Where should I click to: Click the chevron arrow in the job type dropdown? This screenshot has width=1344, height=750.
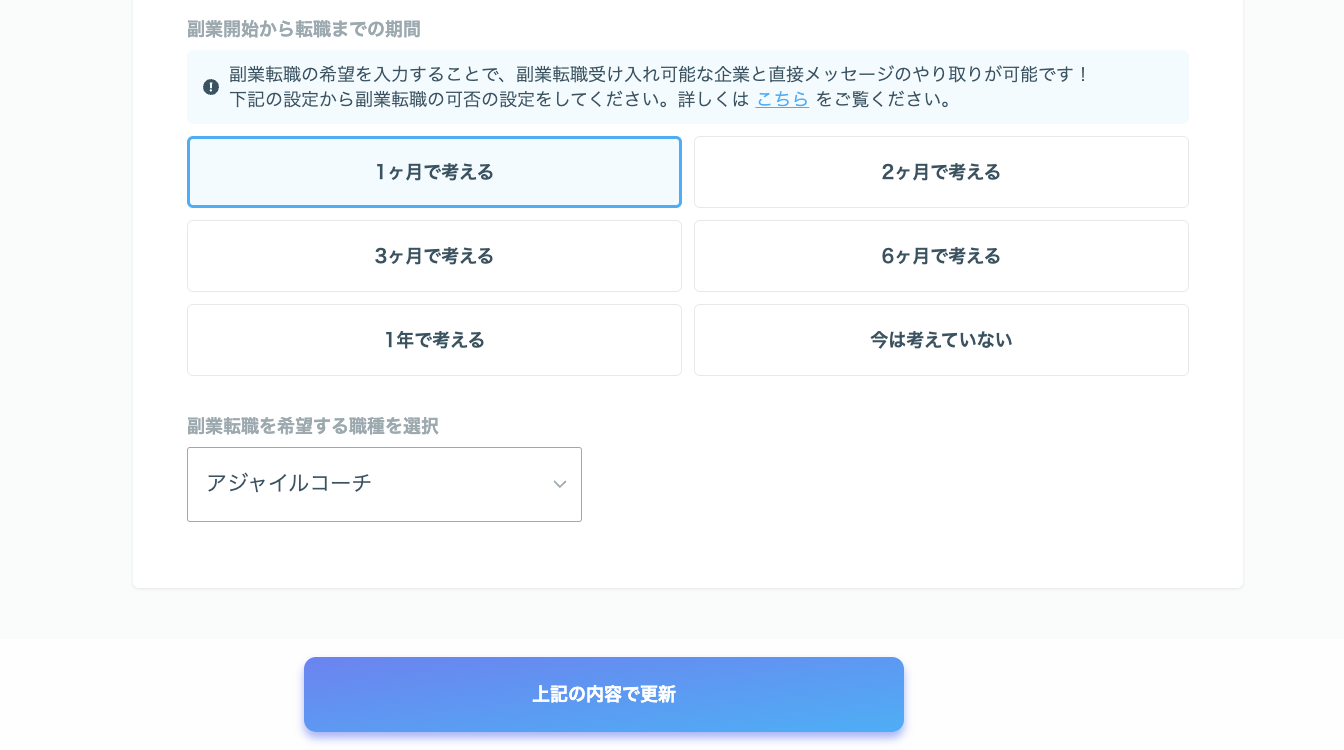[560, 484]
